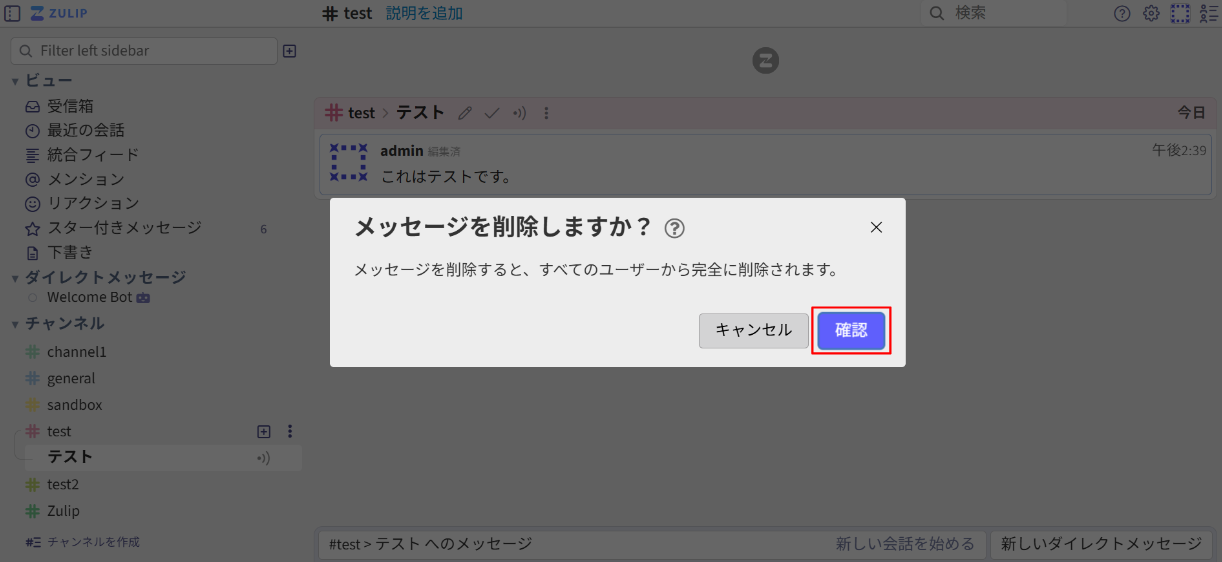This screenshot has height=562, width=1222.
Task: Toggle the left sidebar icon beside Zulip logo
Action: tap(13, 13)
